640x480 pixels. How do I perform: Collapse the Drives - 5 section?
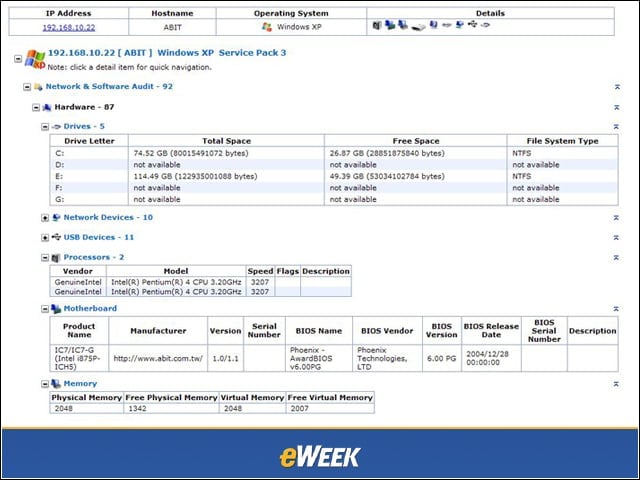pos(45,127)
